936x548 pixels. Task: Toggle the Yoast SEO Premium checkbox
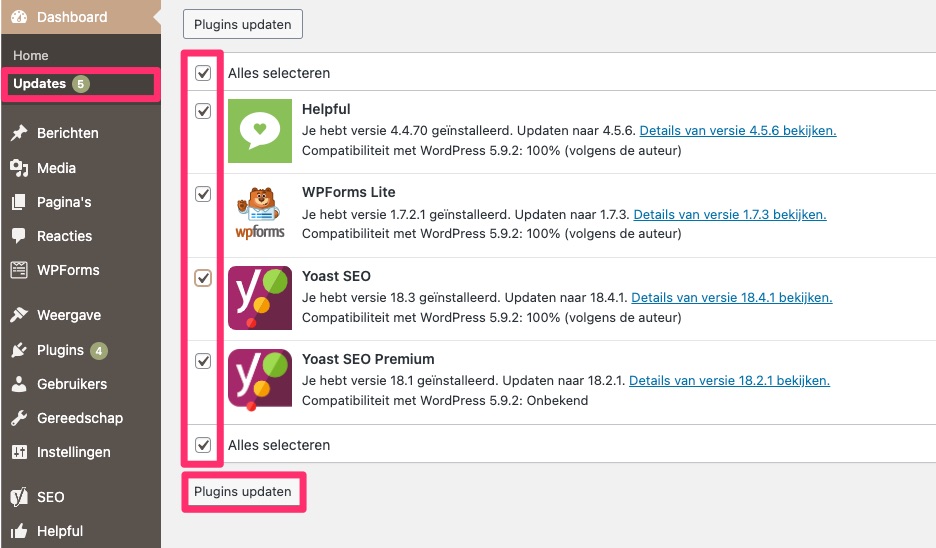coord(203,361)
